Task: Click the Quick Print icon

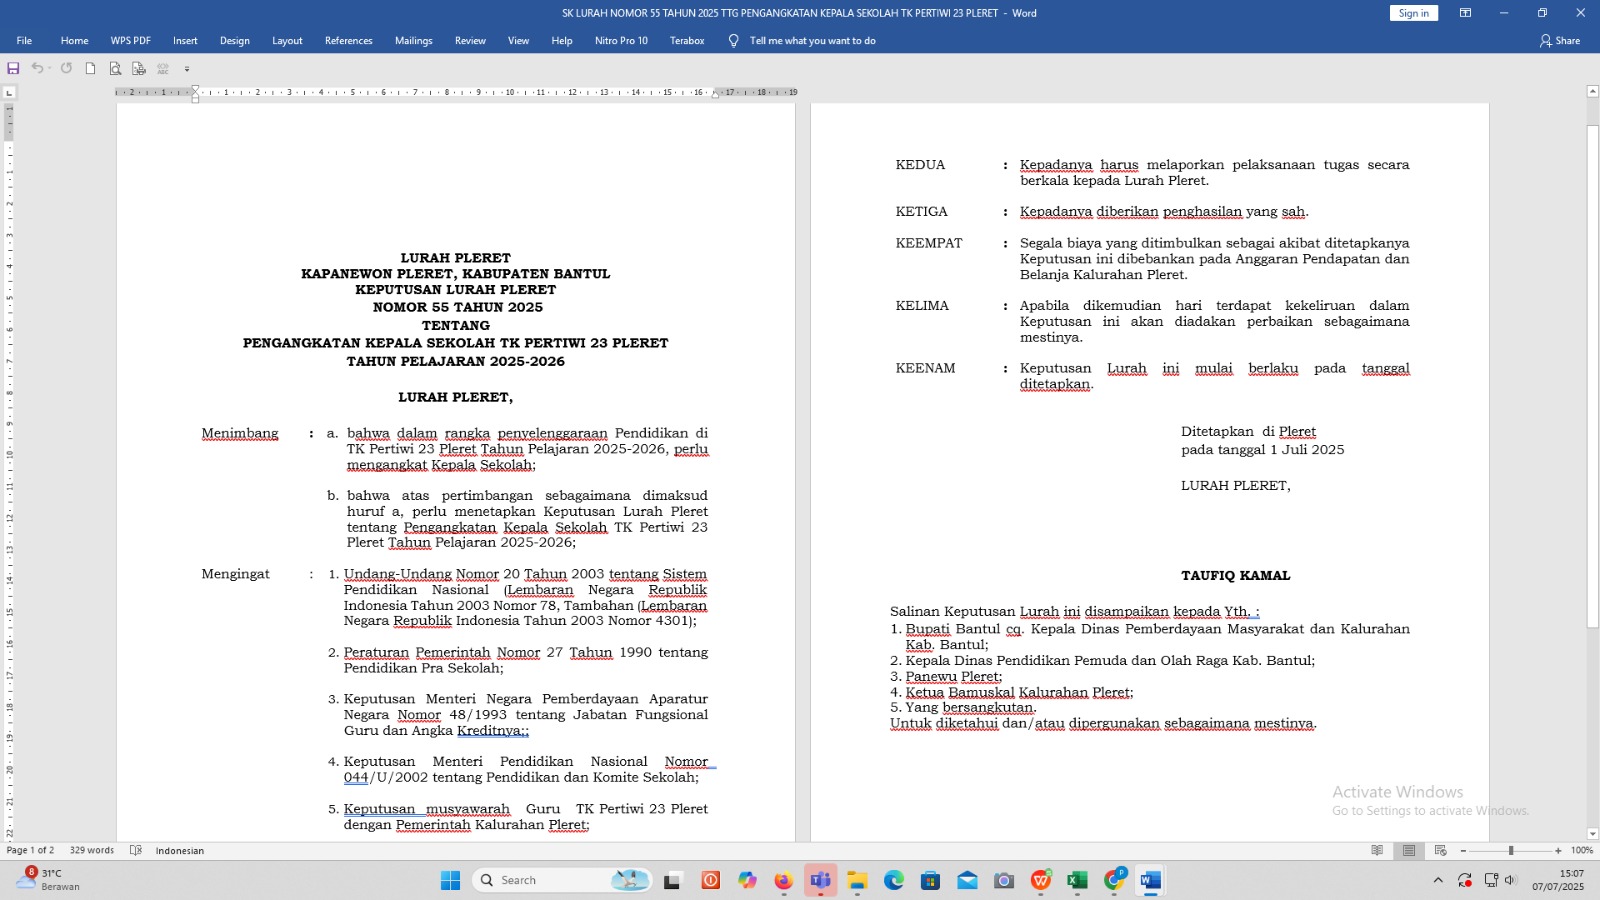Action: [139, 68]
